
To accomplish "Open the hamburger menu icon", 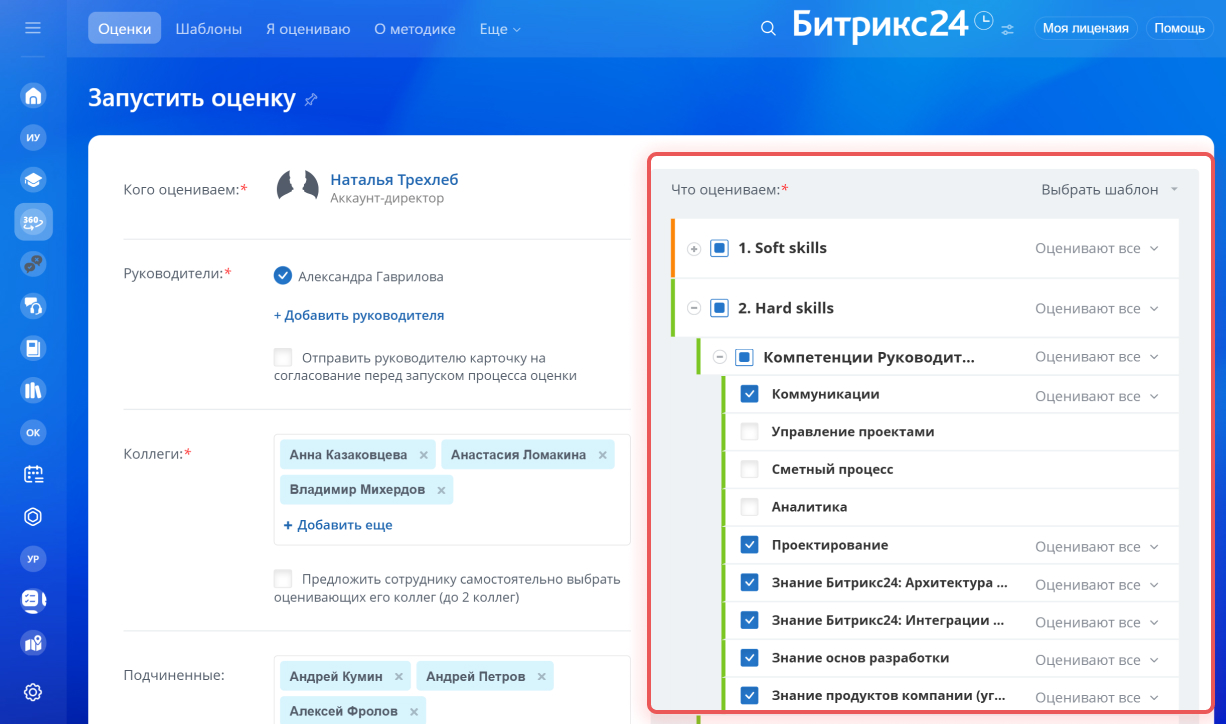I will (x=33, y=28).
